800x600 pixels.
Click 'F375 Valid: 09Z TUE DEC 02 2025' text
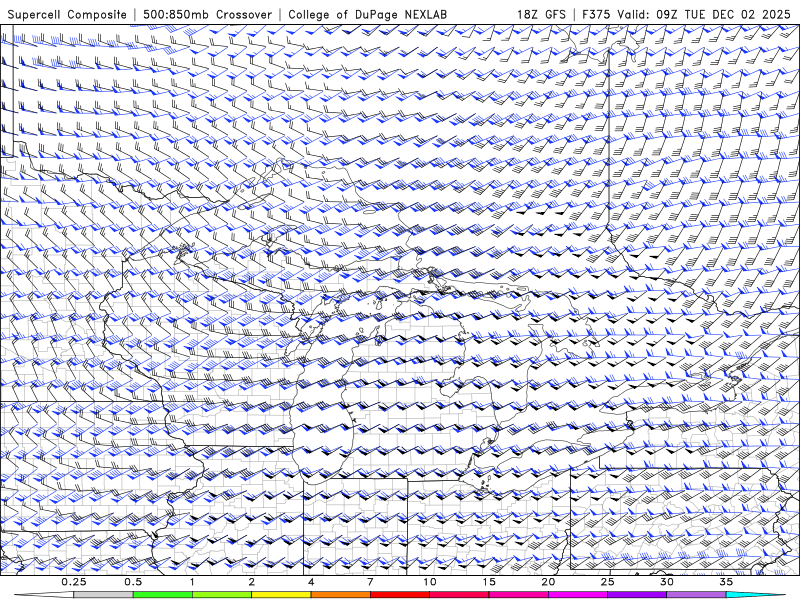(x=686, y=14)
